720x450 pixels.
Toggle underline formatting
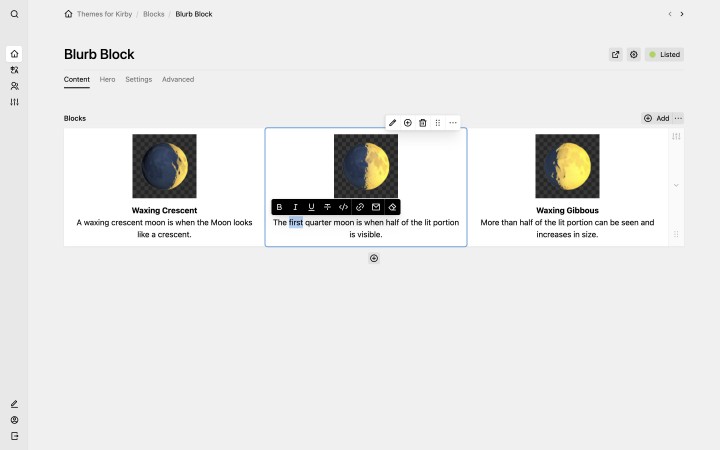click(x=311, y=207)
